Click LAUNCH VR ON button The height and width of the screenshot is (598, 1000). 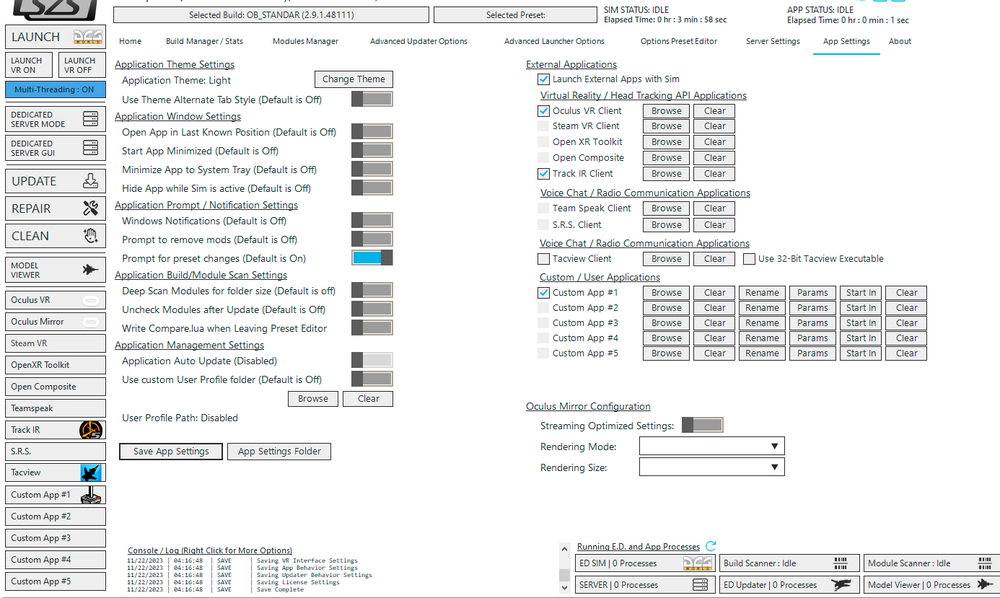(29, 65)
